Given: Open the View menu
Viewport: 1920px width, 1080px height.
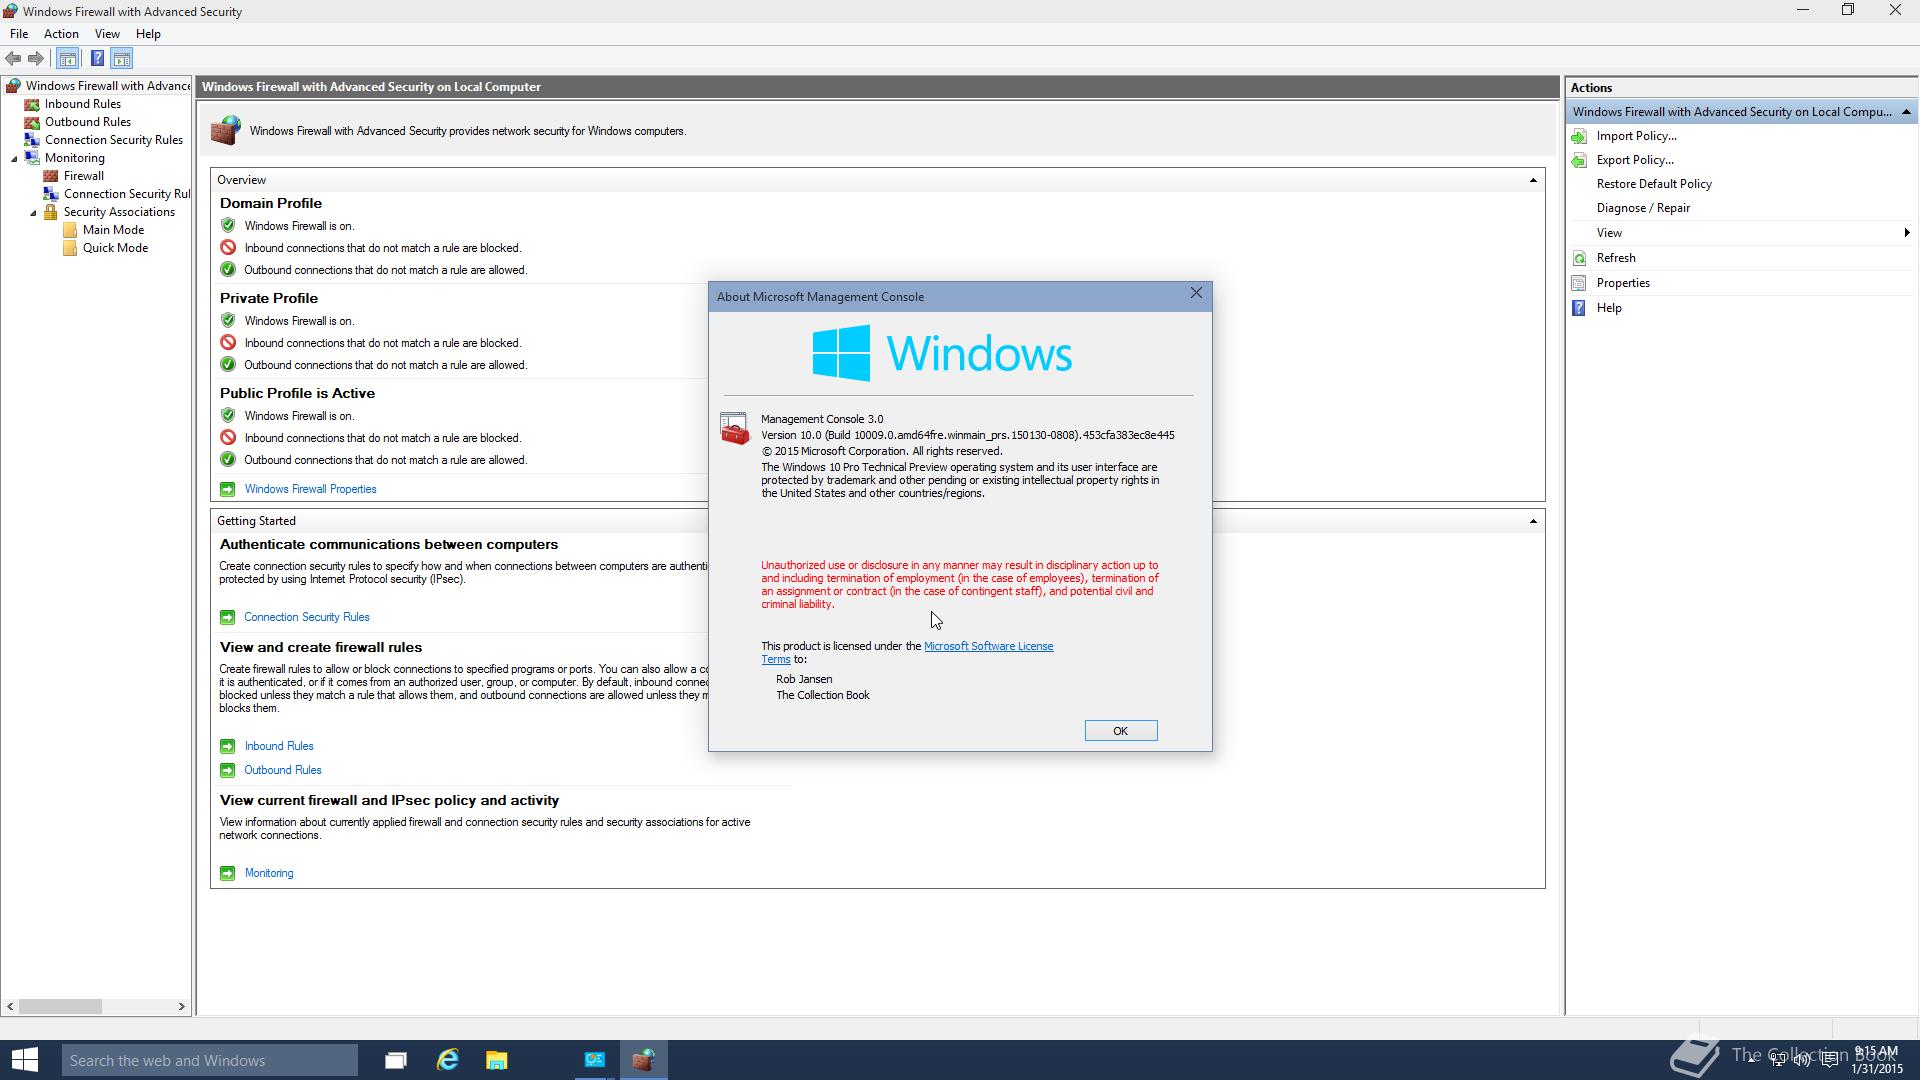Looking at the screenshot, I should coord(107,34).
